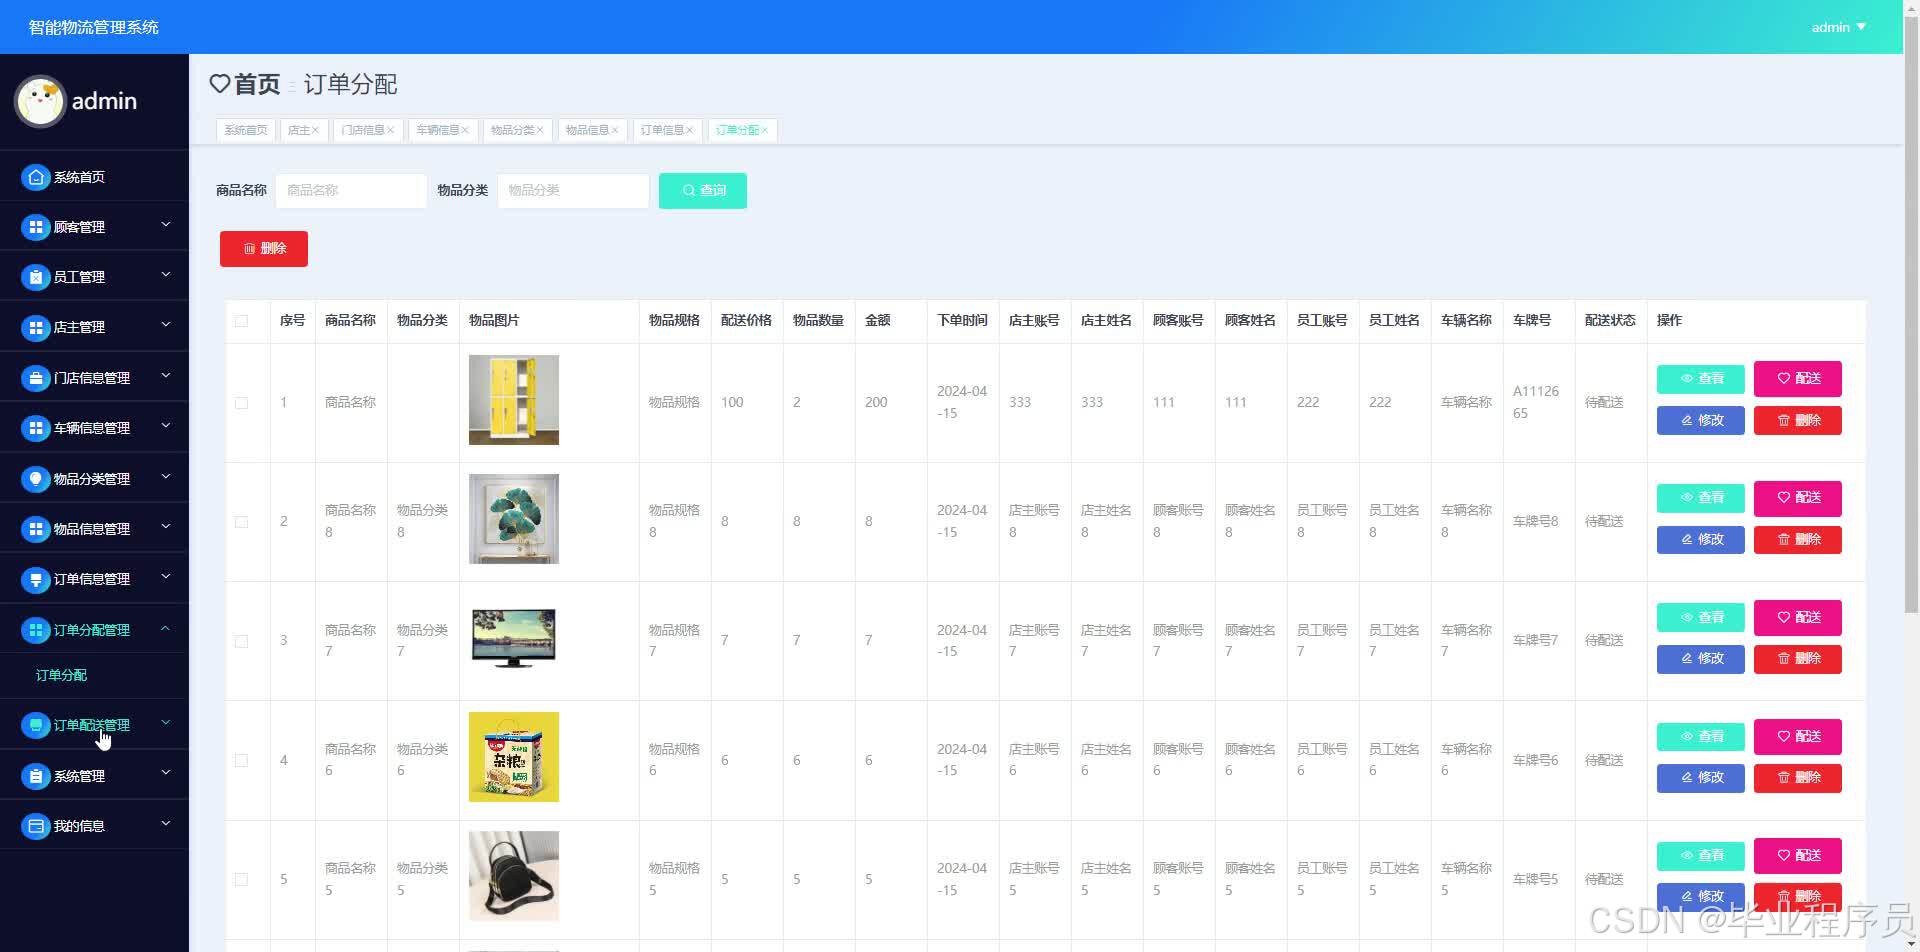Expand the 门店信息管理 menu chevron
The width and height of the screenshot is (1920, 952).
[x=166, y=376]
